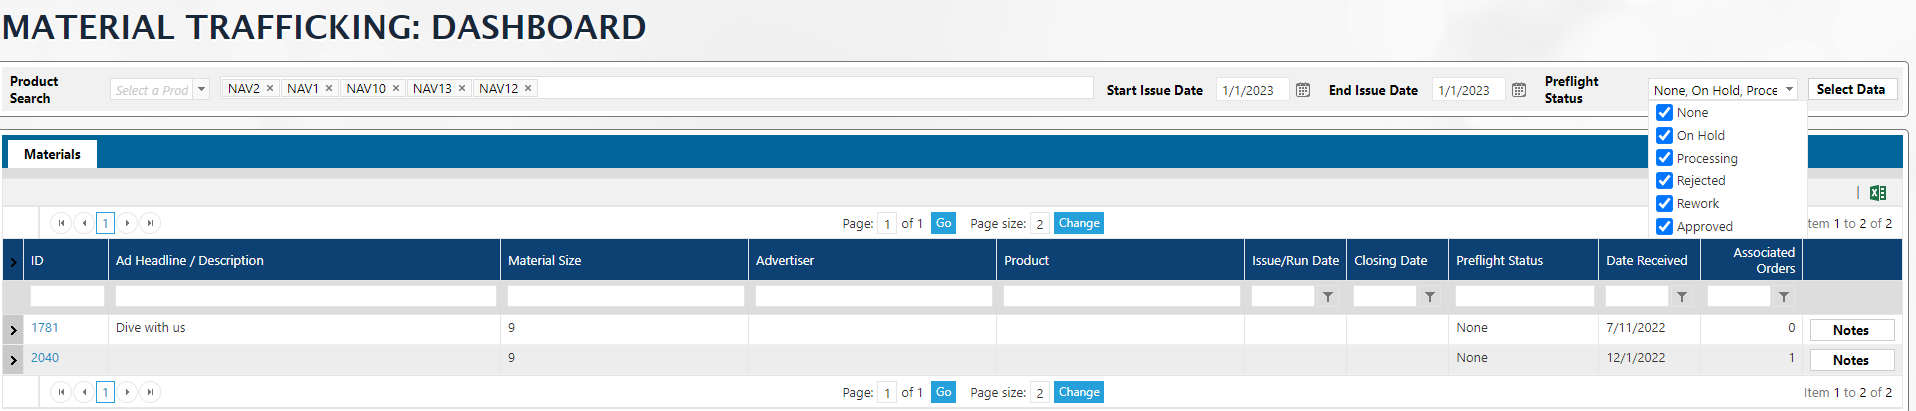1916x411 pixels.
Task: Open the Select a Product dropdown
Action: (201, 90)
